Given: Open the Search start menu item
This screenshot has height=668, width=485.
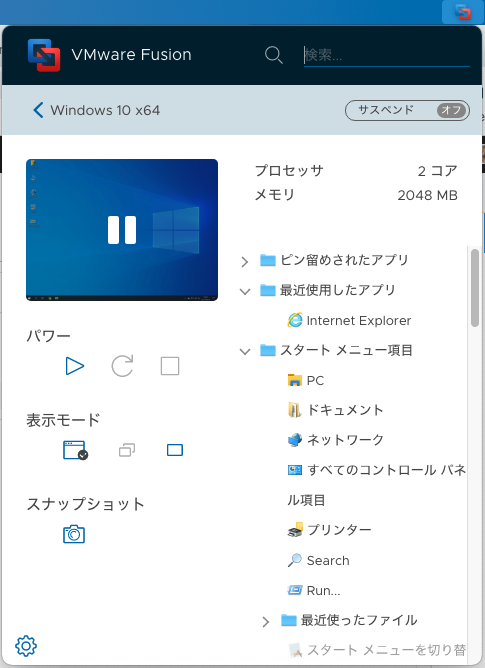Looking at the screenshot, I should coord(318,560).
